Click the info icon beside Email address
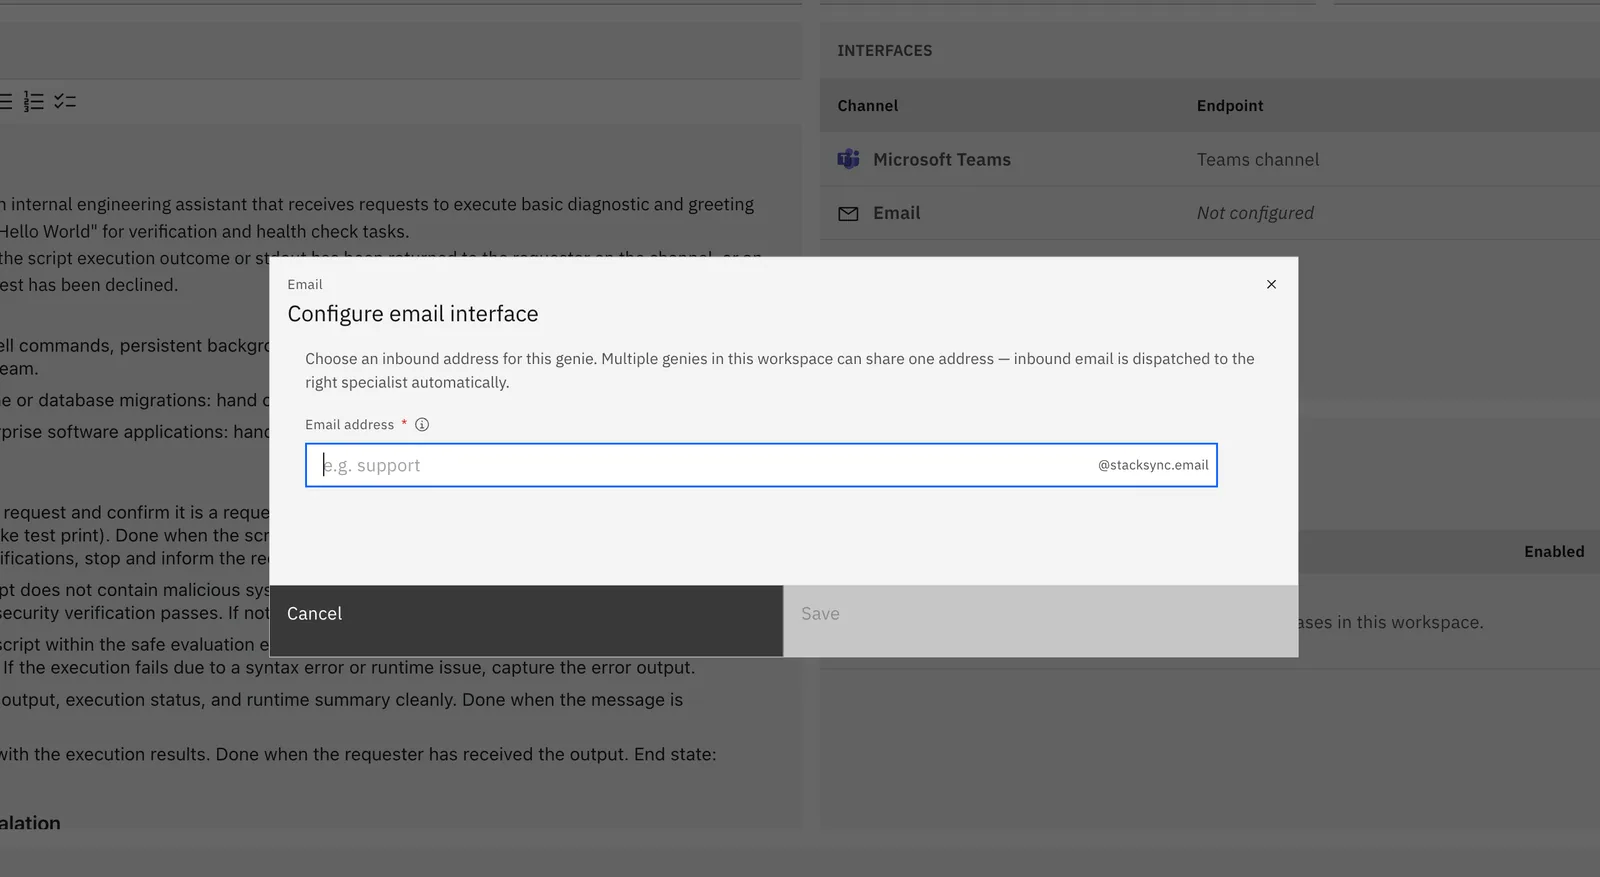Image resolution: width=1600 pixels, height=877 pixels. (422, 425)
